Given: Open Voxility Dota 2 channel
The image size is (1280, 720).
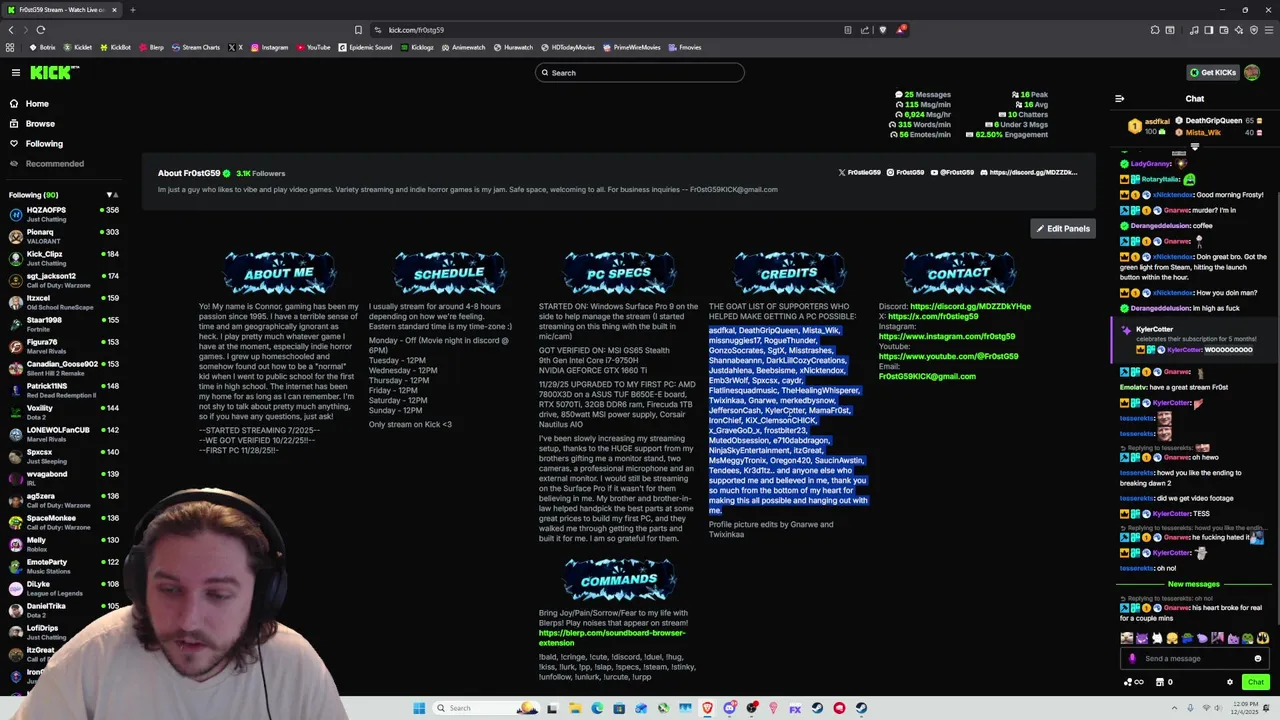Looking at the screenshot, I should coord(62,412).
